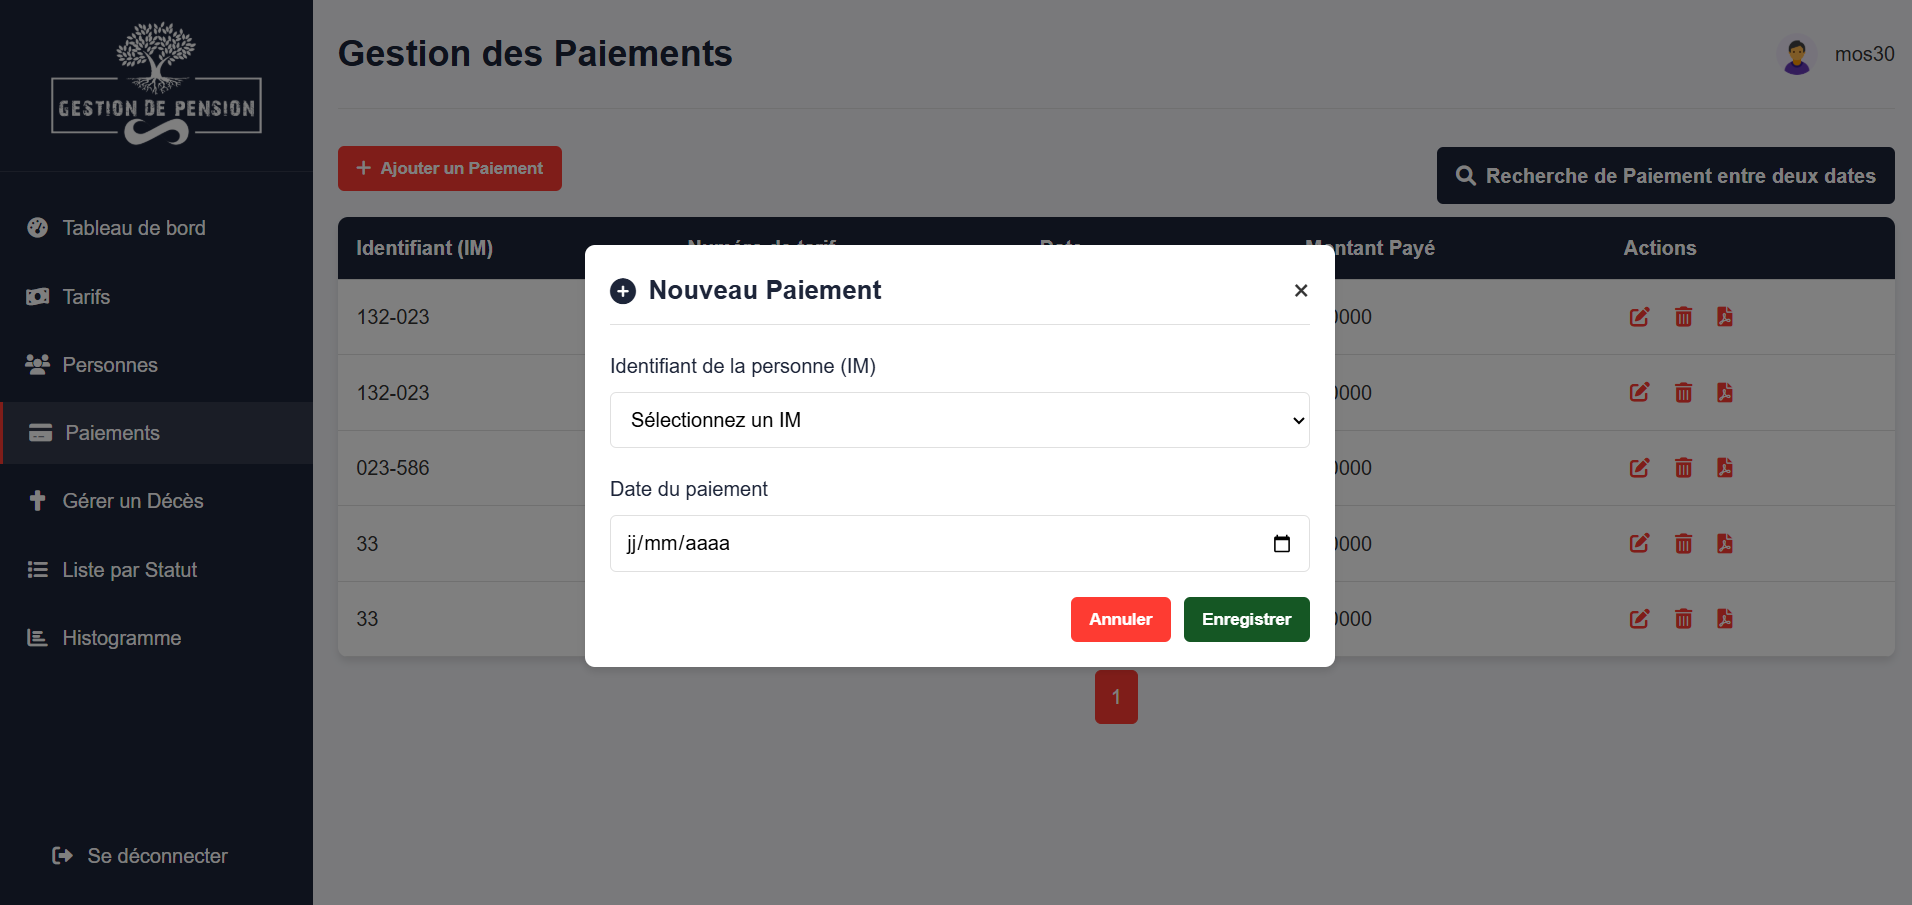1912x905 pixels.
Task: Click trash icon for 023-586 payment row
Action: pyautogui.click(x=1683, y=468)
